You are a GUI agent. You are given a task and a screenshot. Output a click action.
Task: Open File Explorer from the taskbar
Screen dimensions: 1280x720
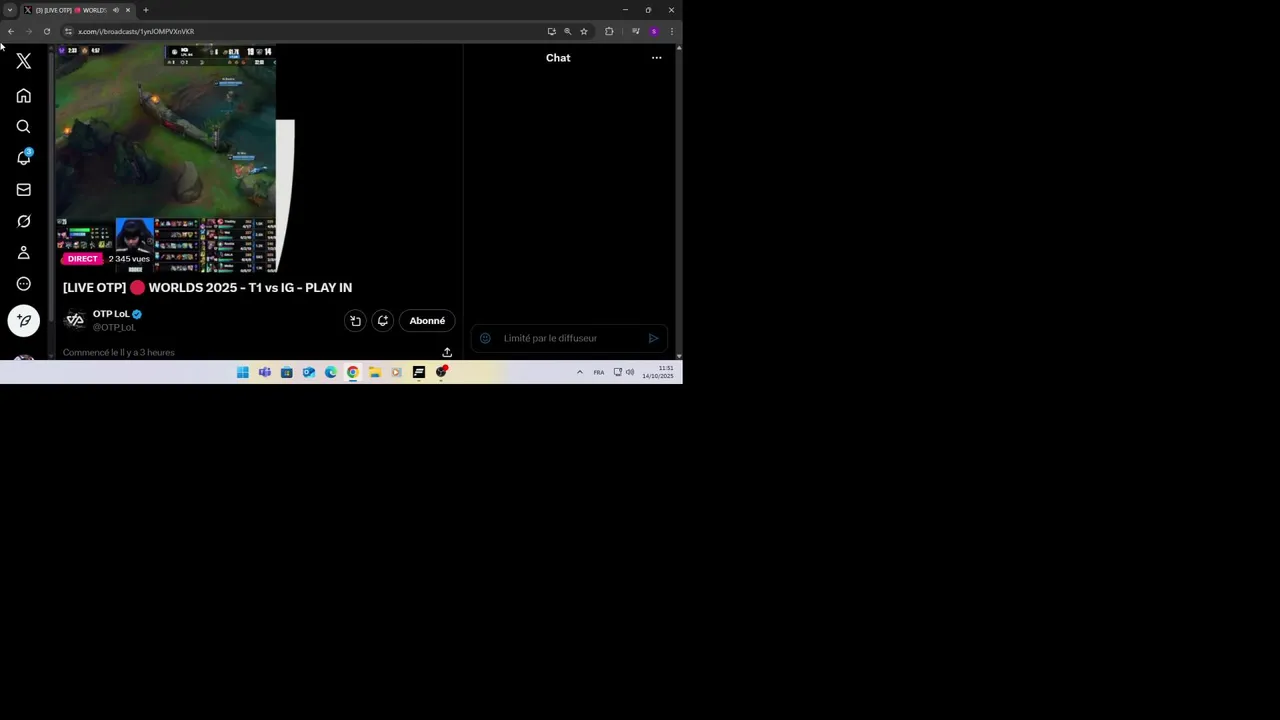point(374,372)
